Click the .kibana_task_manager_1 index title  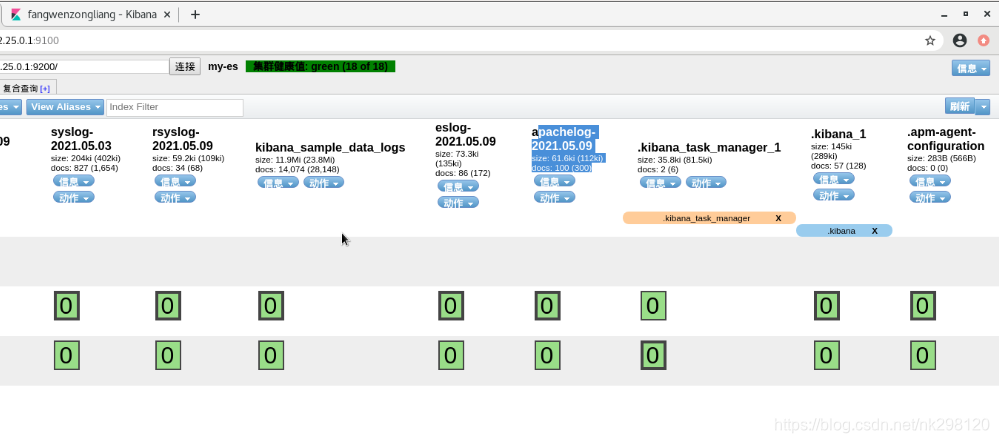tap(709, 148)
